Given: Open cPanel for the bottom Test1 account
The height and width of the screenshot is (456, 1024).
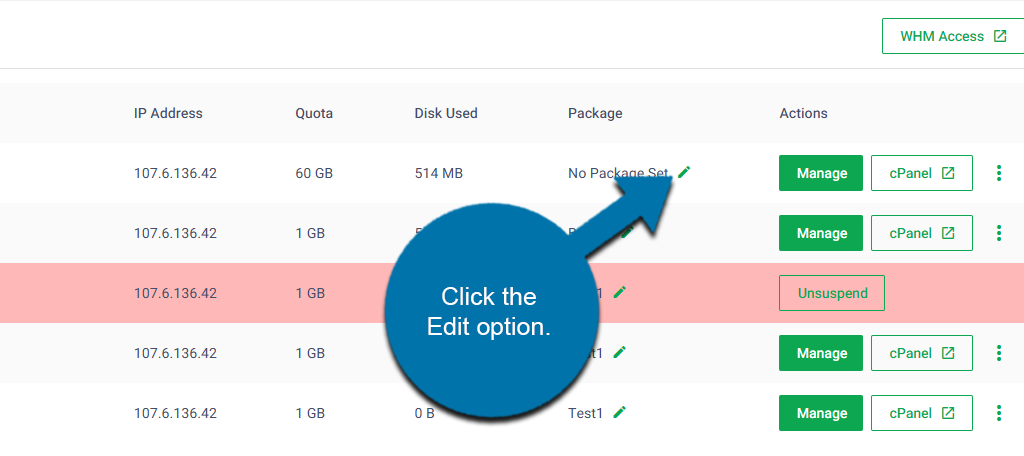Looking at the screenshot, I should point(921,412).
